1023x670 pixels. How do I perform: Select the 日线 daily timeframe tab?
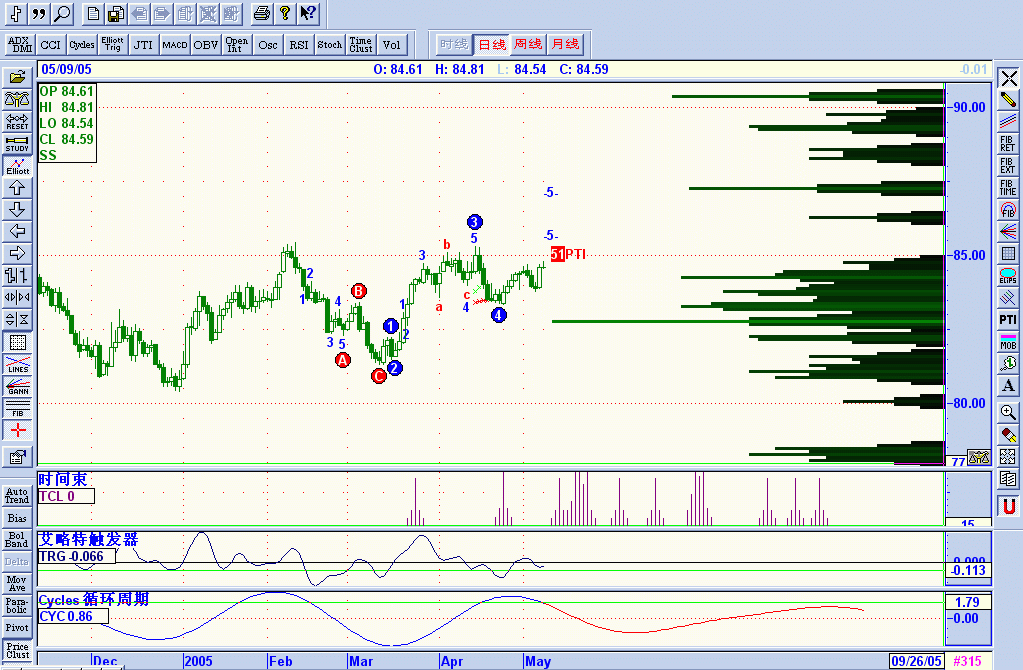491,44
